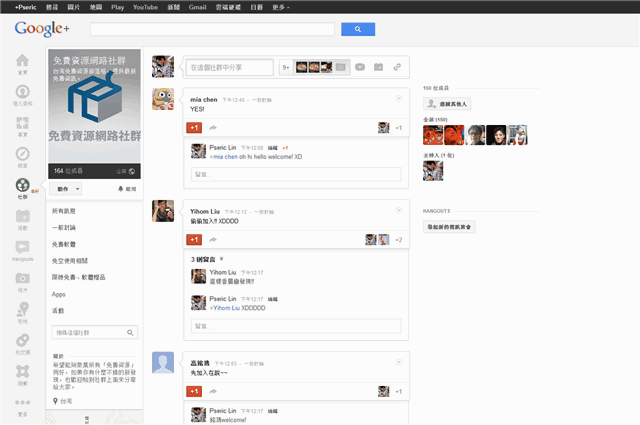
Task: Open the Actions dropdown under community cover
Action: tap(66, 189)
